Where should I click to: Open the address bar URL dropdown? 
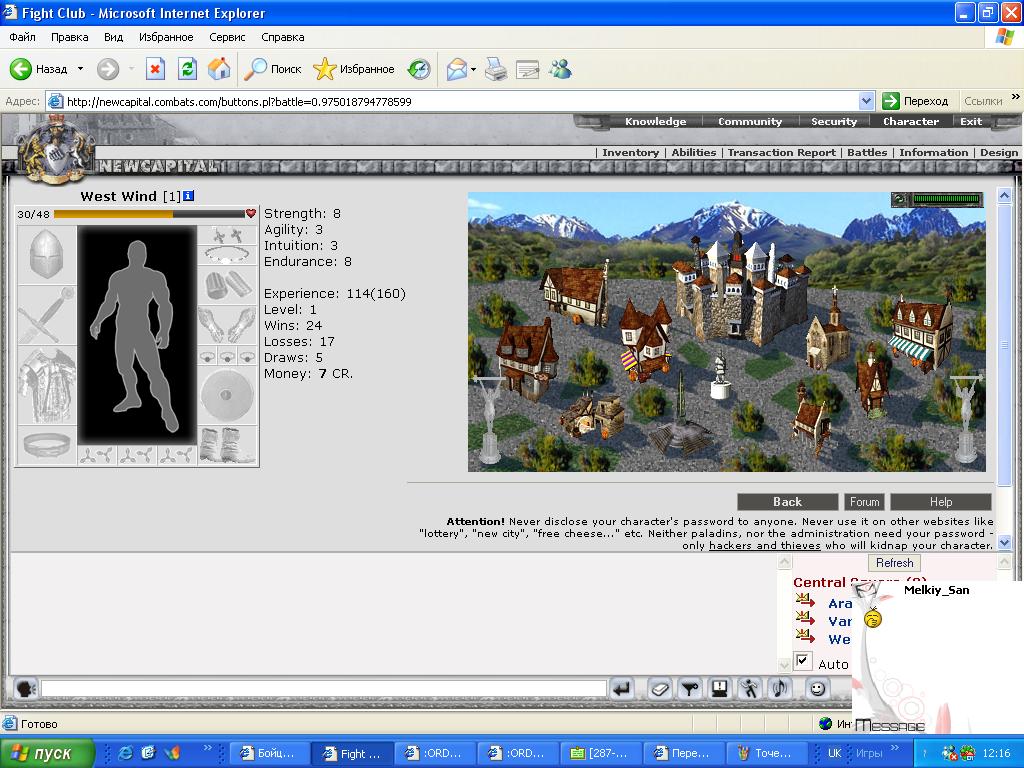(x=867, y=101)
